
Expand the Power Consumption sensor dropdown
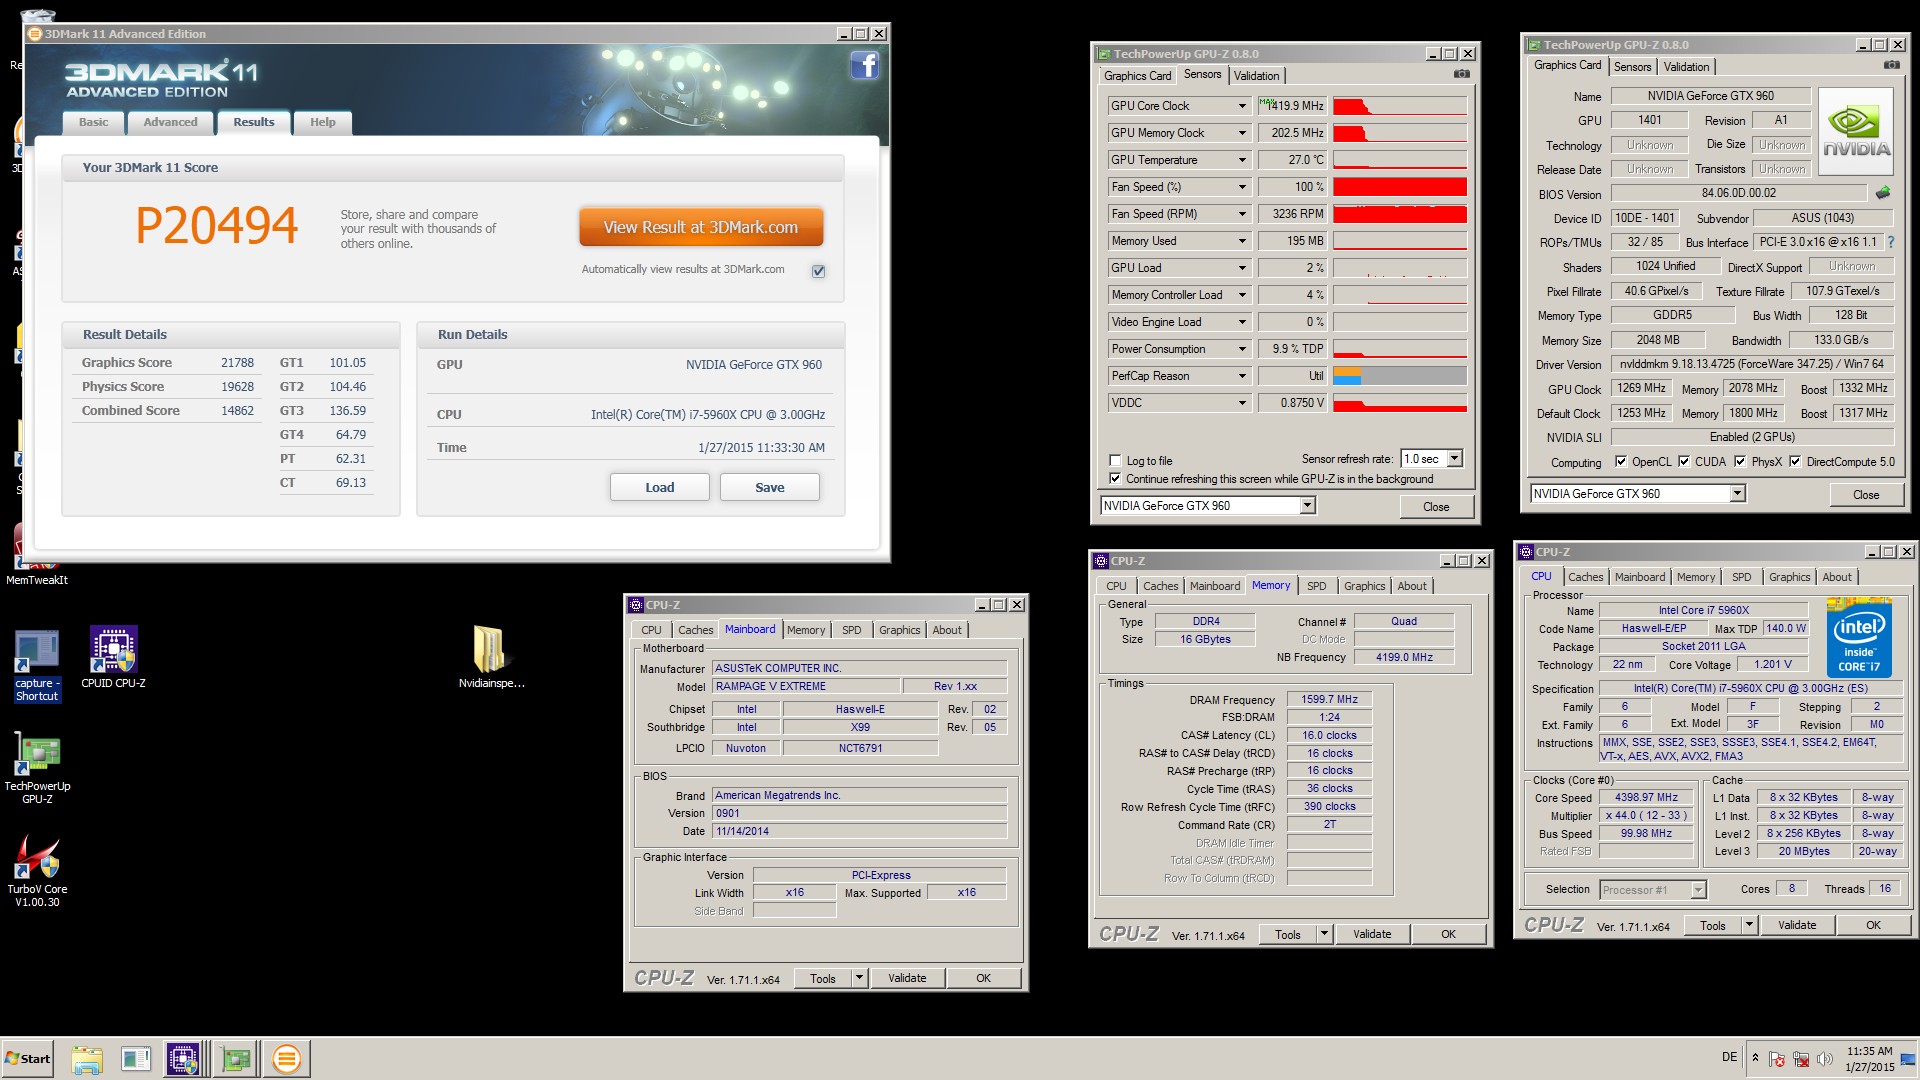pyautogui.click(x=1242, y=349)
